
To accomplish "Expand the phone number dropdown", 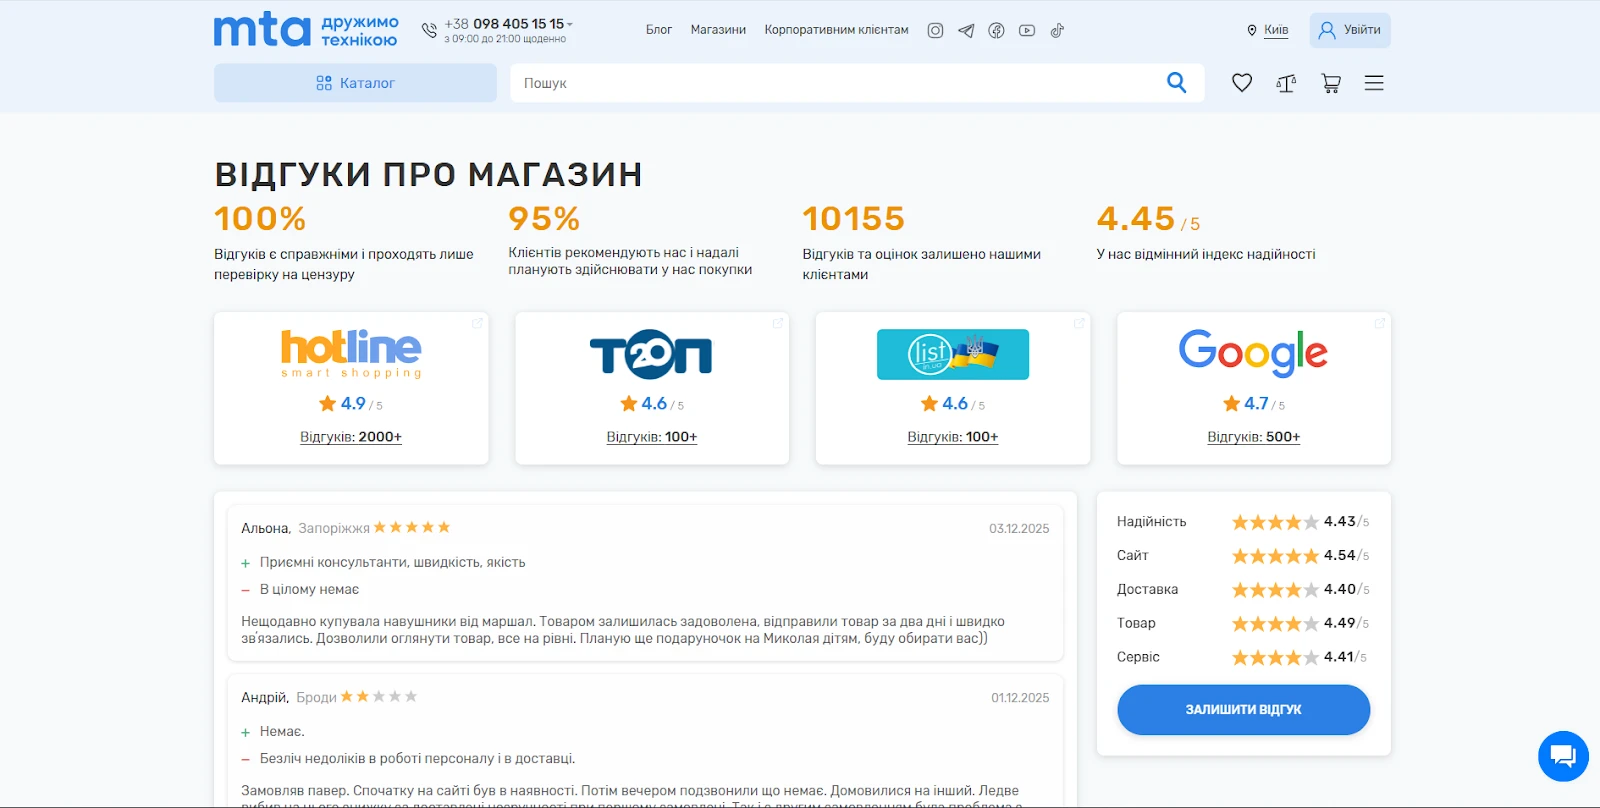I will 570,24.
